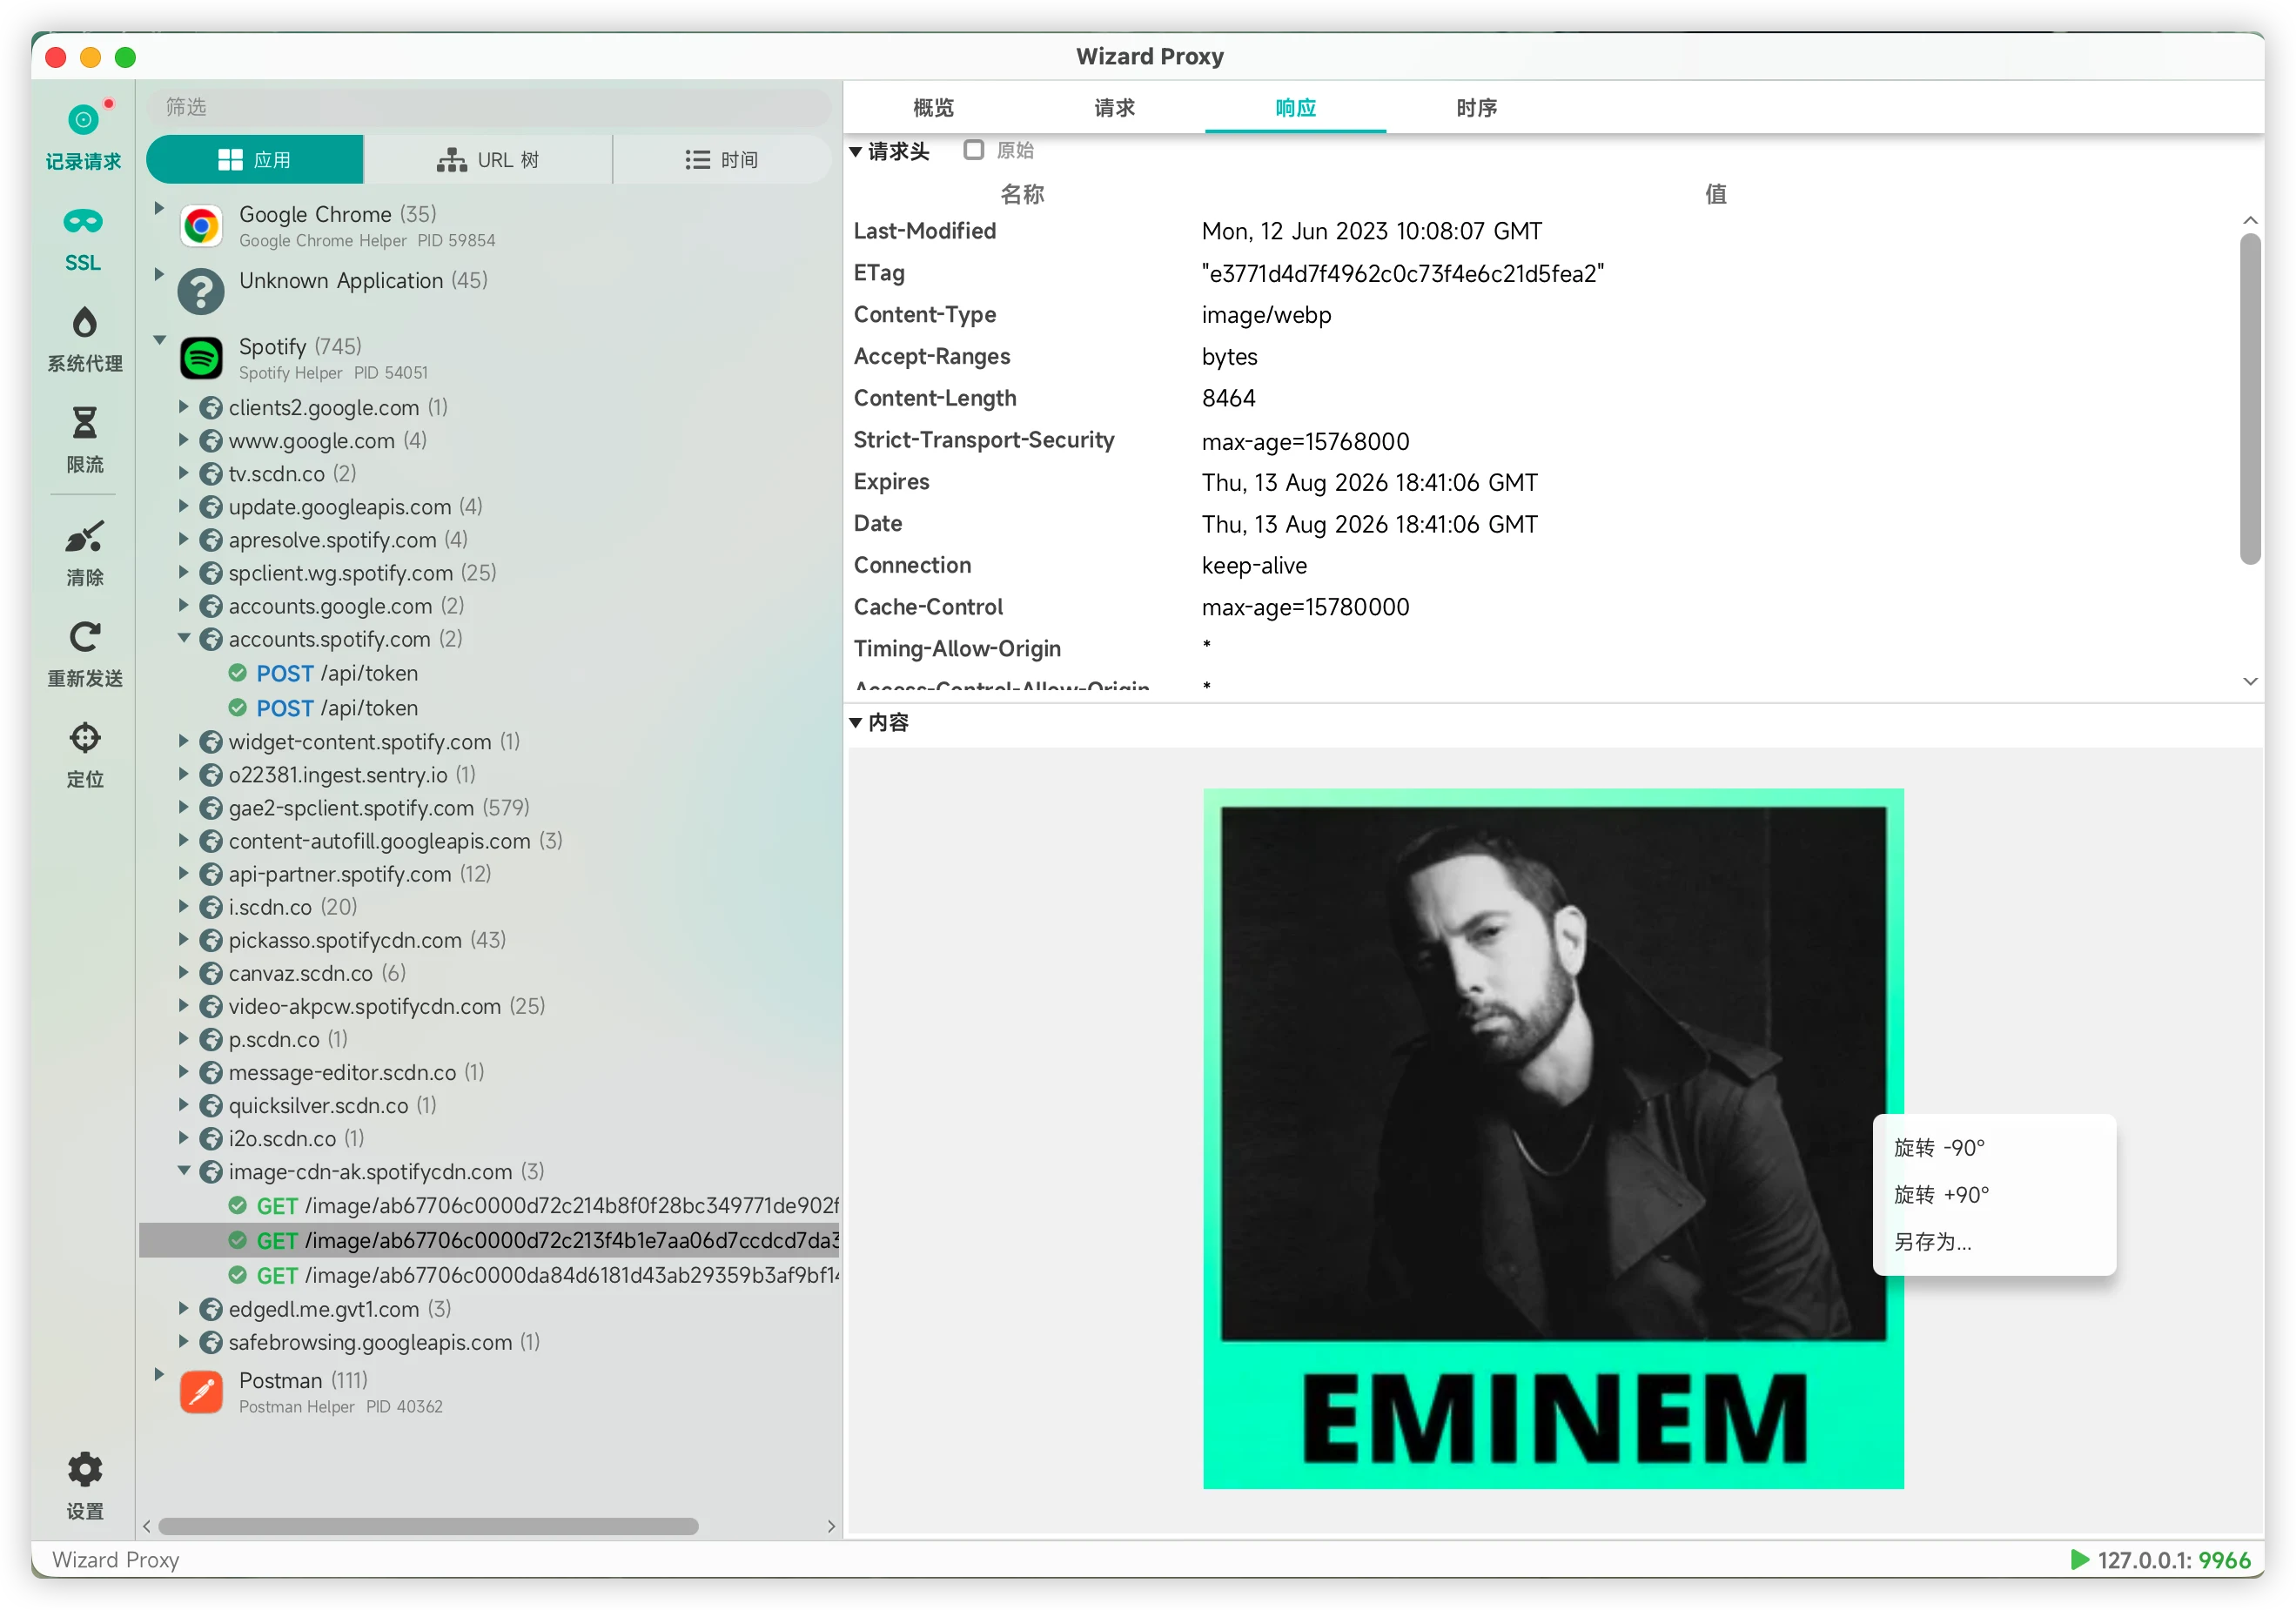Switch to the Overview tab
Screen dimensions: 2296x1610
[x=933, y=107]
